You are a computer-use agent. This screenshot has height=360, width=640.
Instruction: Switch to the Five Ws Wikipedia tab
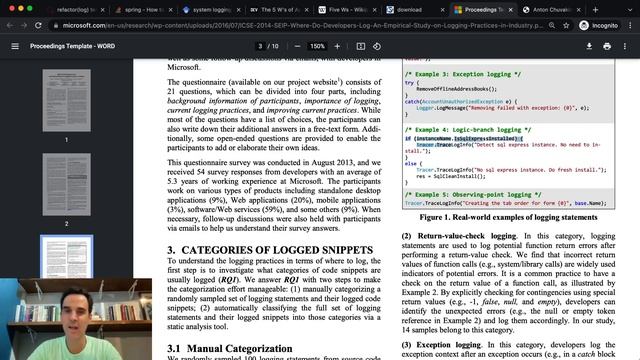pos(347,9)
